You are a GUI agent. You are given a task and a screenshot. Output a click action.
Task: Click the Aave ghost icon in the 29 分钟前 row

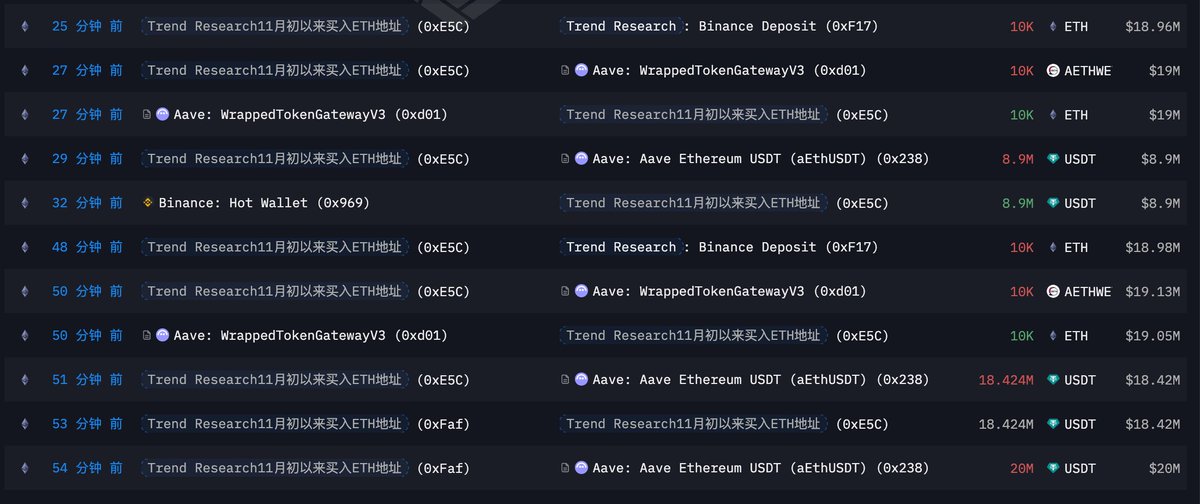pyautogui.click(x=581, y=159)
